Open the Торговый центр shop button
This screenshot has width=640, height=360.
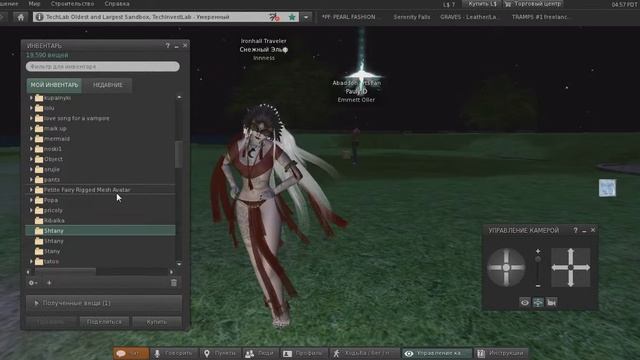533,4
